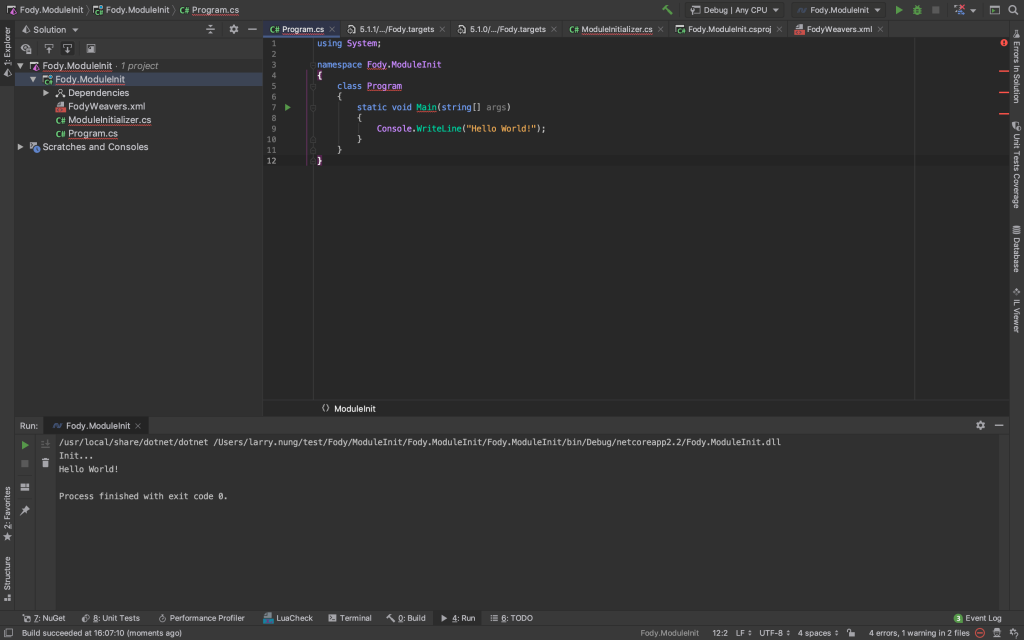Screen dimensions: 1024x640
Task: Hide the Run tool window
Action: (x=999, y=425)
